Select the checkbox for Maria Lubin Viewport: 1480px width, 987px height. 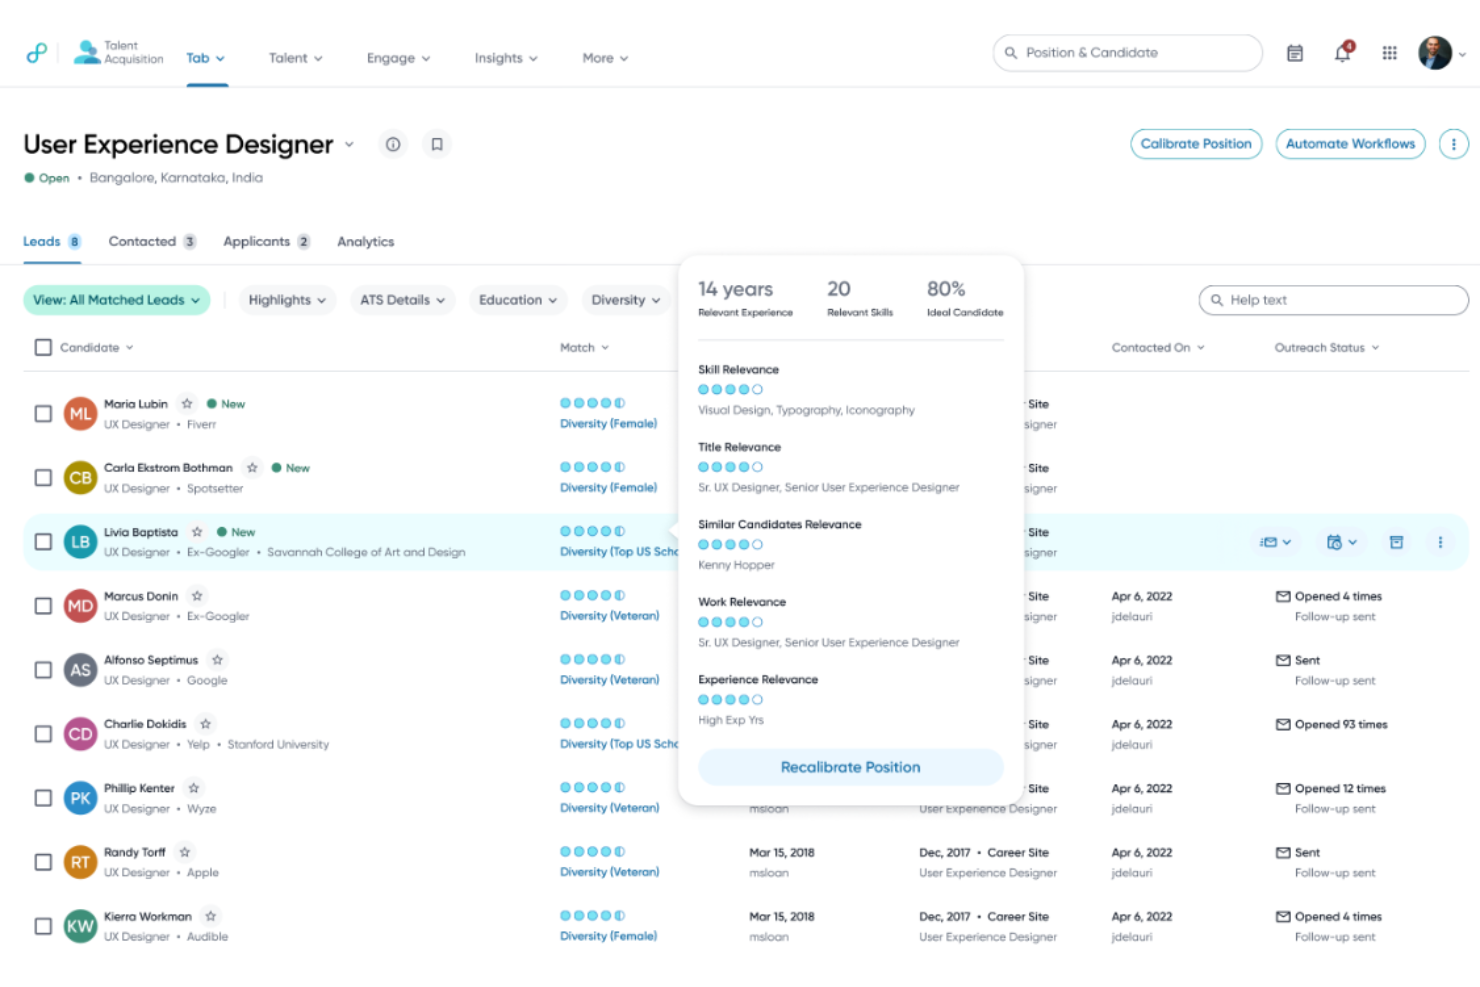(x=43, y=413)
